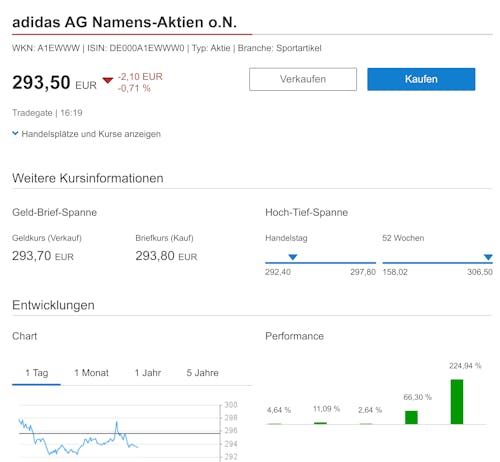Click the Briefkurs value 293,80 EUR

click(166, 256)
